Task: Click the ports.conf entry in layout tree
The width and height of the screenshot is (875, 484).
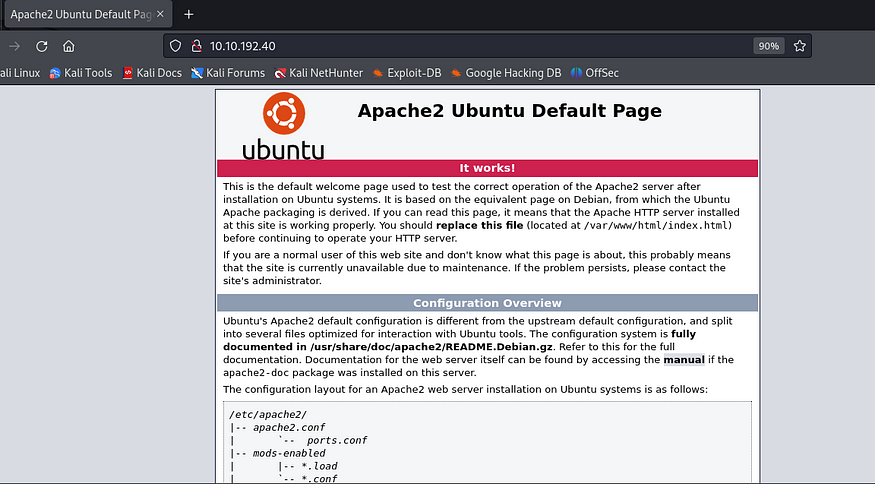Action: tap(337, 440)
